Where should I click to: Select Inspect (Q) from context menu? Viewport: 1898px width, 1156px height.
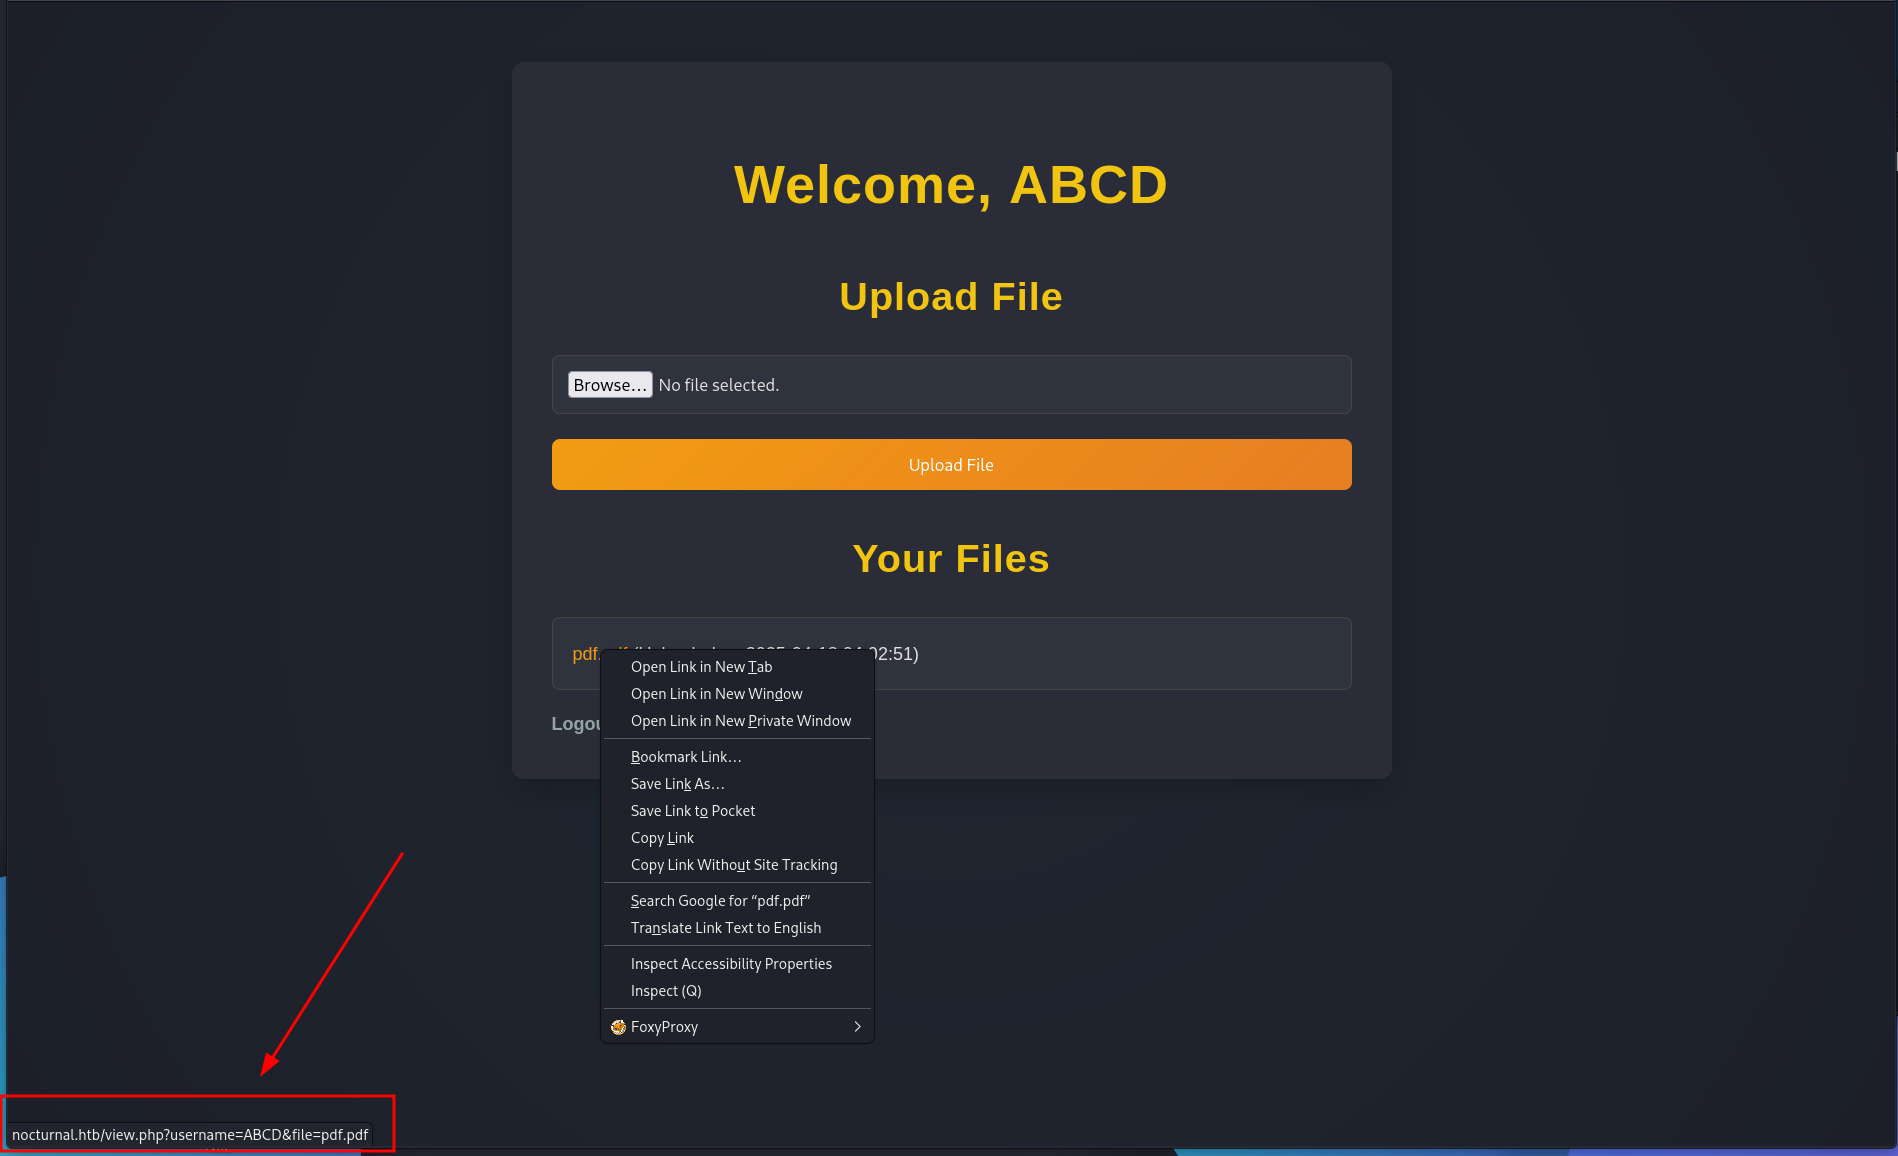666,991
